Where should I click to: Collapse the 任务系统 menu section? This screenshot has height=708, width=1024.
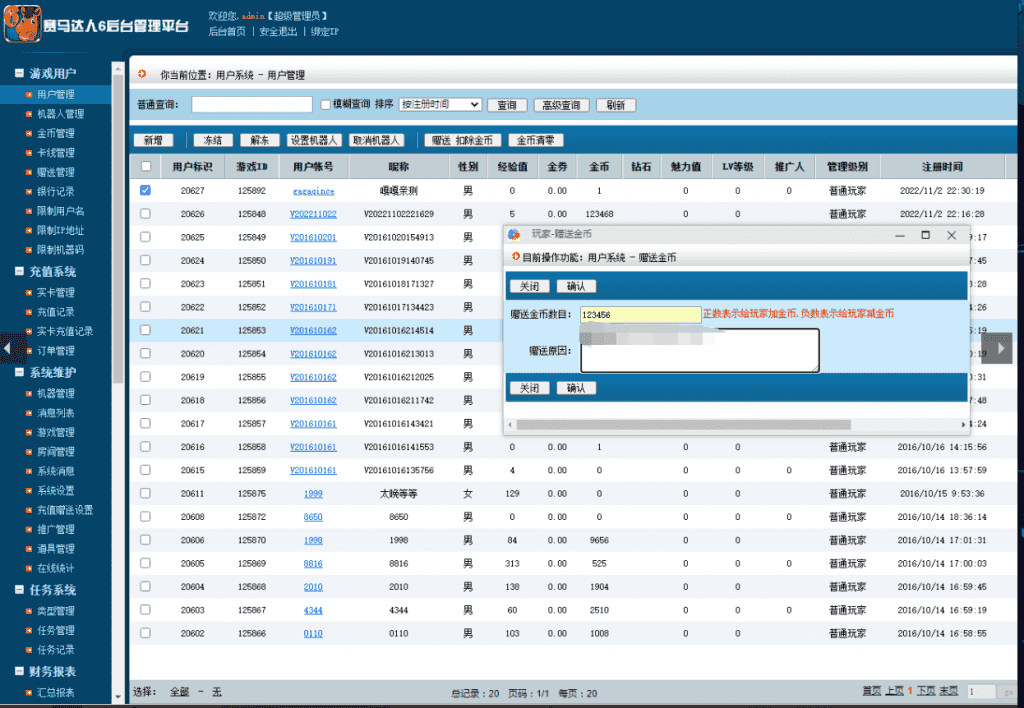[19, 590]
